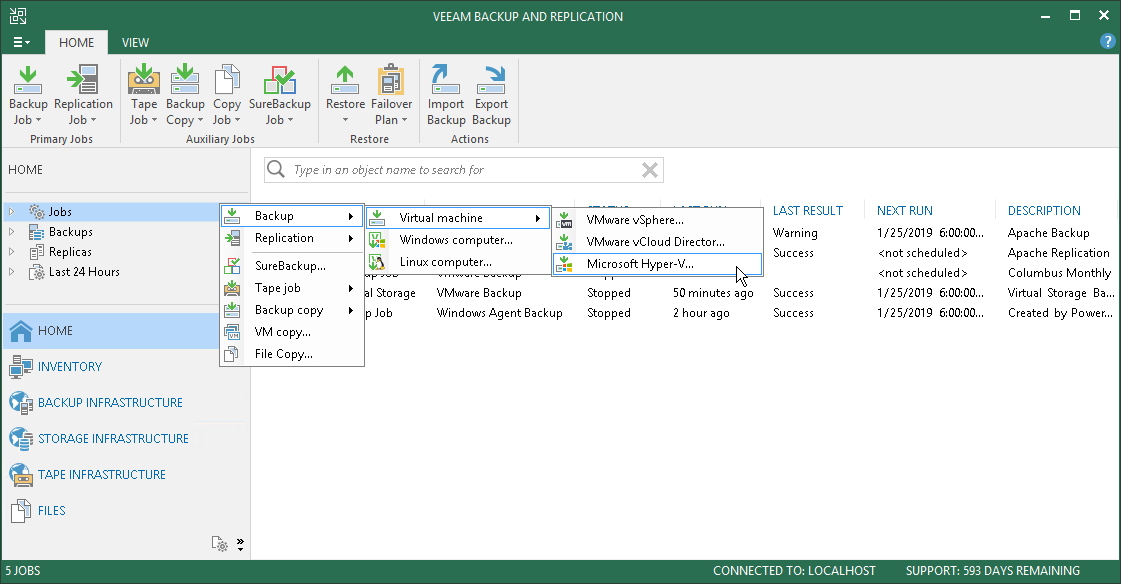Screen dimensions: 1121x584
Task: Open the Copy Job ribbon button
Action: point(227,95)
